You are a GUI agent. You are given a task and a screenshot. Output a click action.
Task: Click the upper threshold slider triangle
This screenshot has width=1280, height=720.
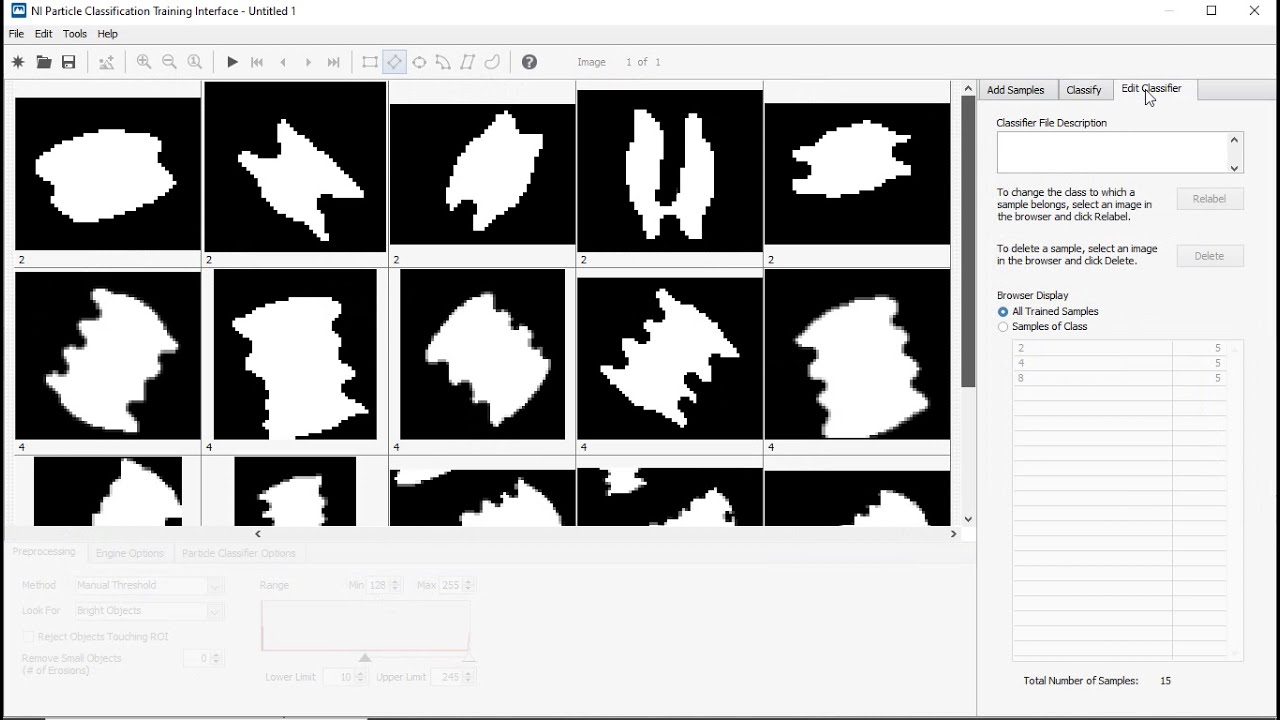point(469,657)
